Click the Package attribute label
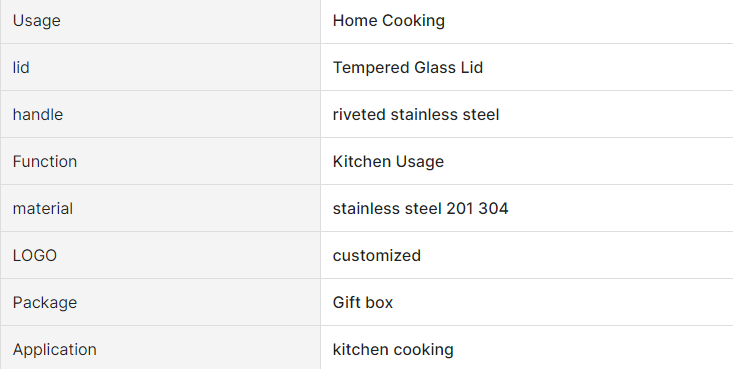Screen dimensions: 733x369 [x=45, y=303]
